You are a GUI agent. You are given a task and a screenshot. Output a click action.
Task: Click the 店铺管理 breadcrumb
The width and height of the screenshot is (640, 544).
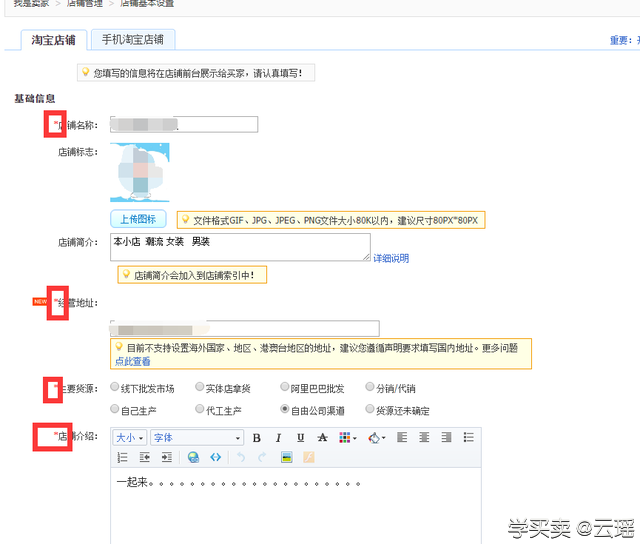[x=85, y=3]
